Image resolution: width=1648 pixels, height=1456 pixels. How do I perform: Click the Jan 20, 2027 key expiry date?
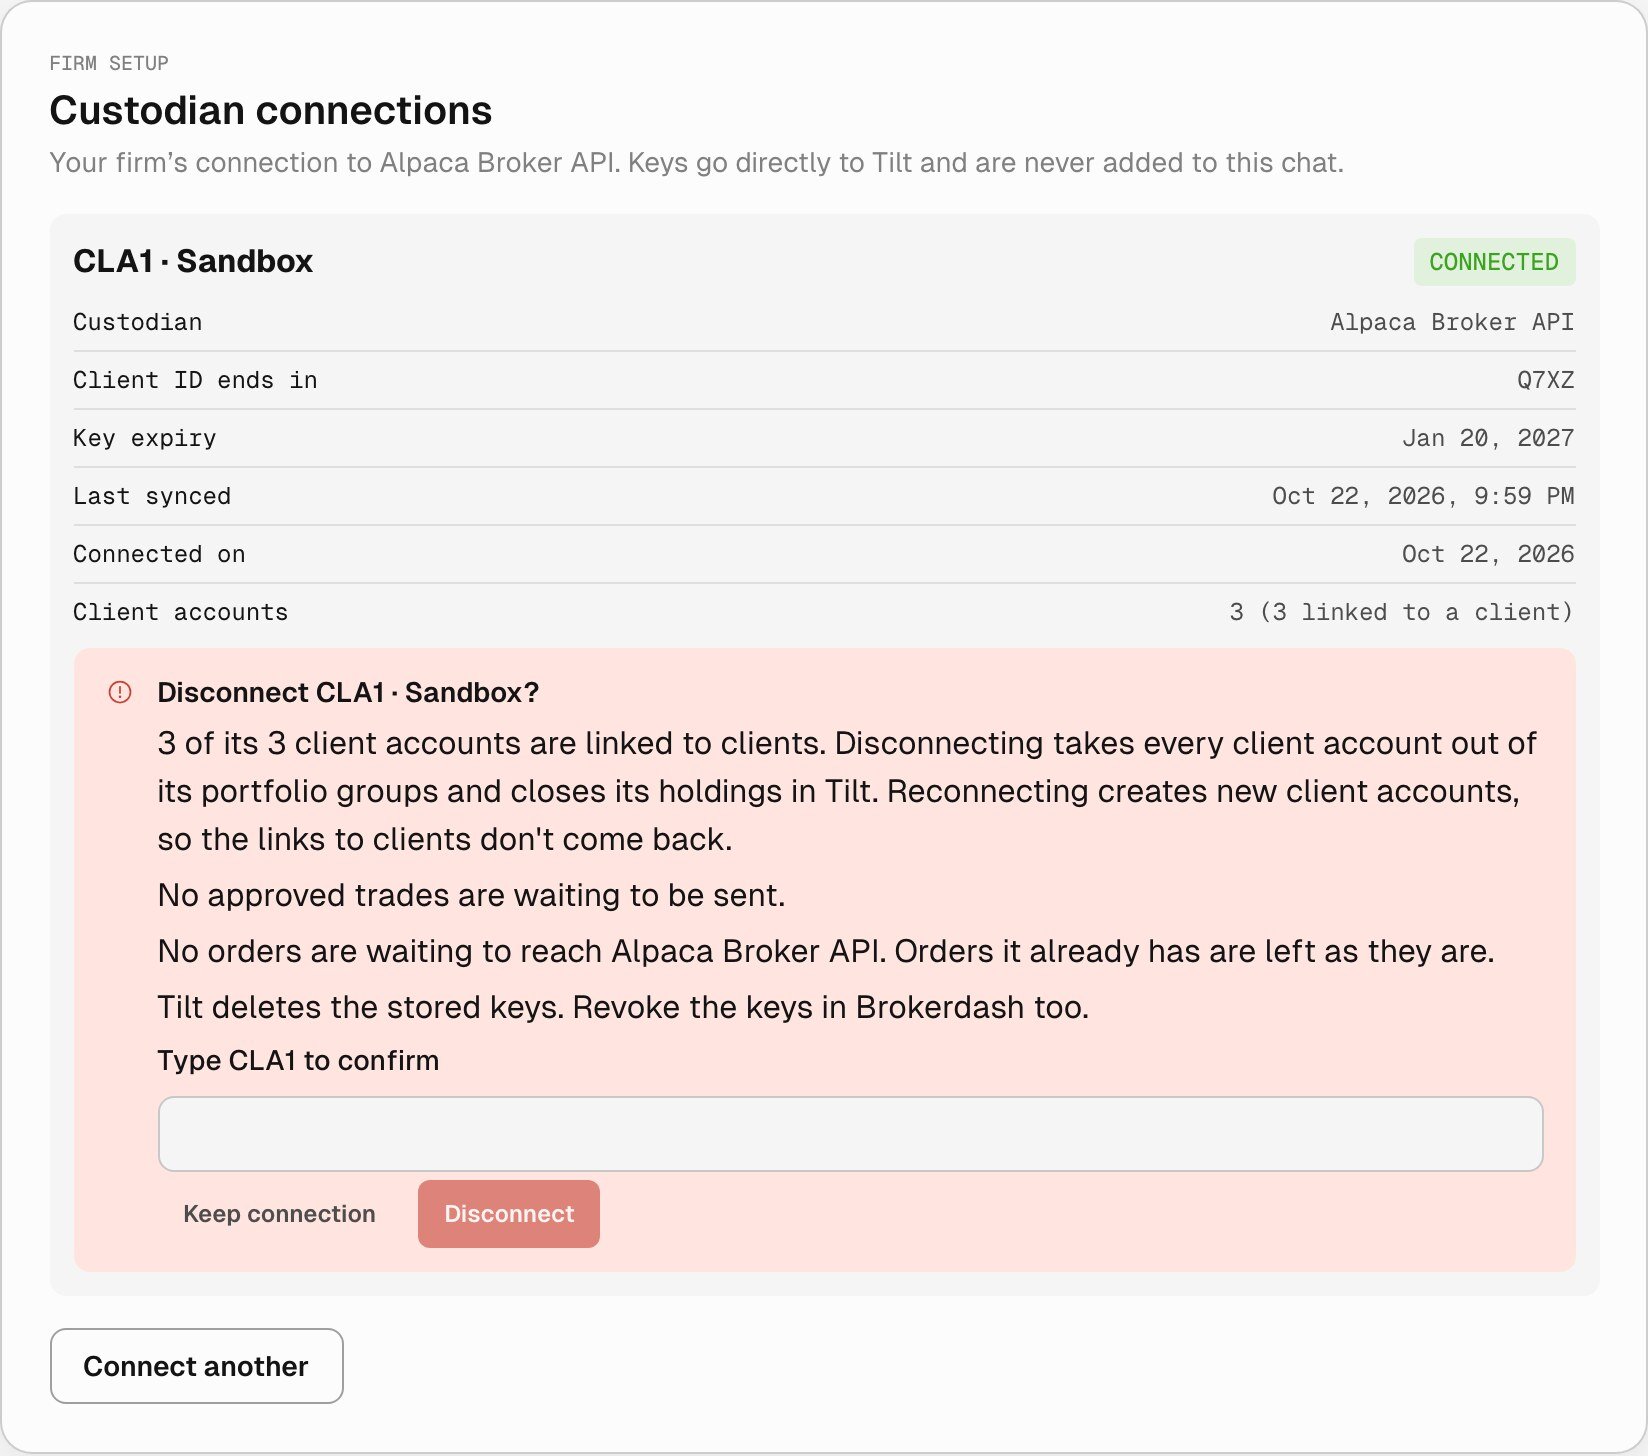(1488, 438)
